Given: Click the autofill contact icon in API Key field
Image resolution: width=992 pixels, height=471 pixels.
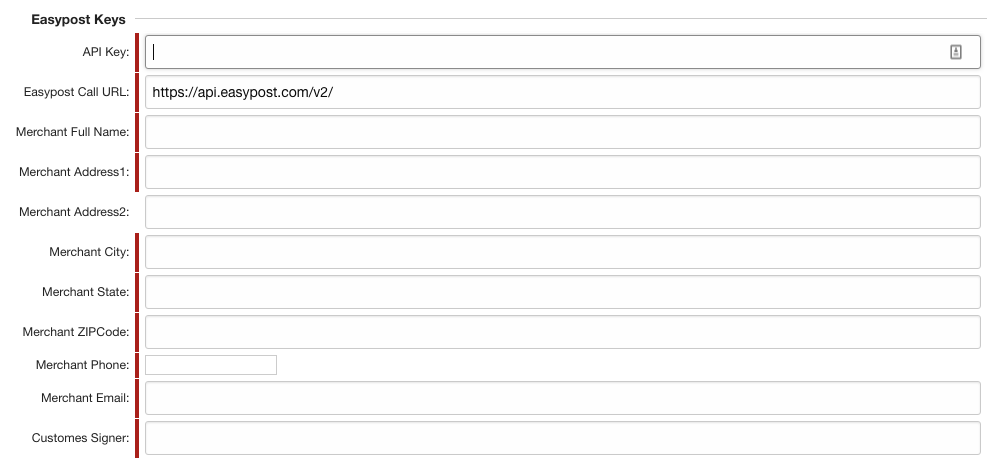Looking at the screenshot, I should click(x=955, y=52).
